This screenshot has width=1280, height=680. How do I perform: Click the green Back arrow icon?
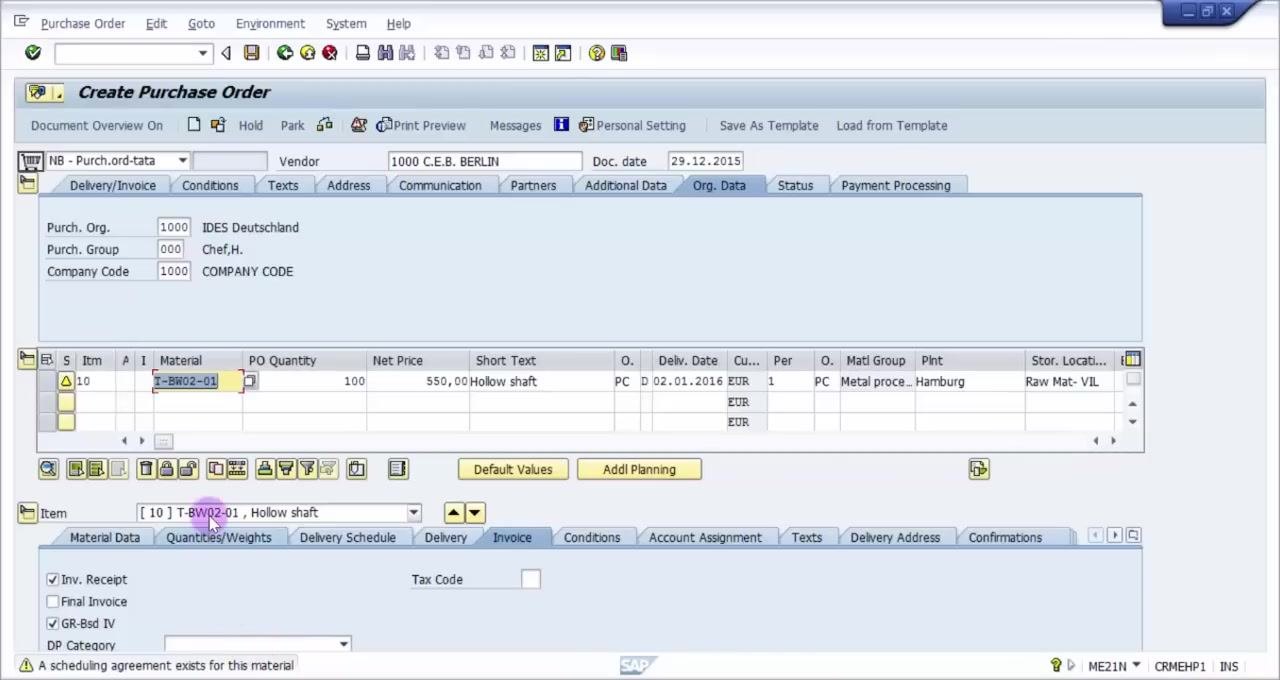coord(285,53)
